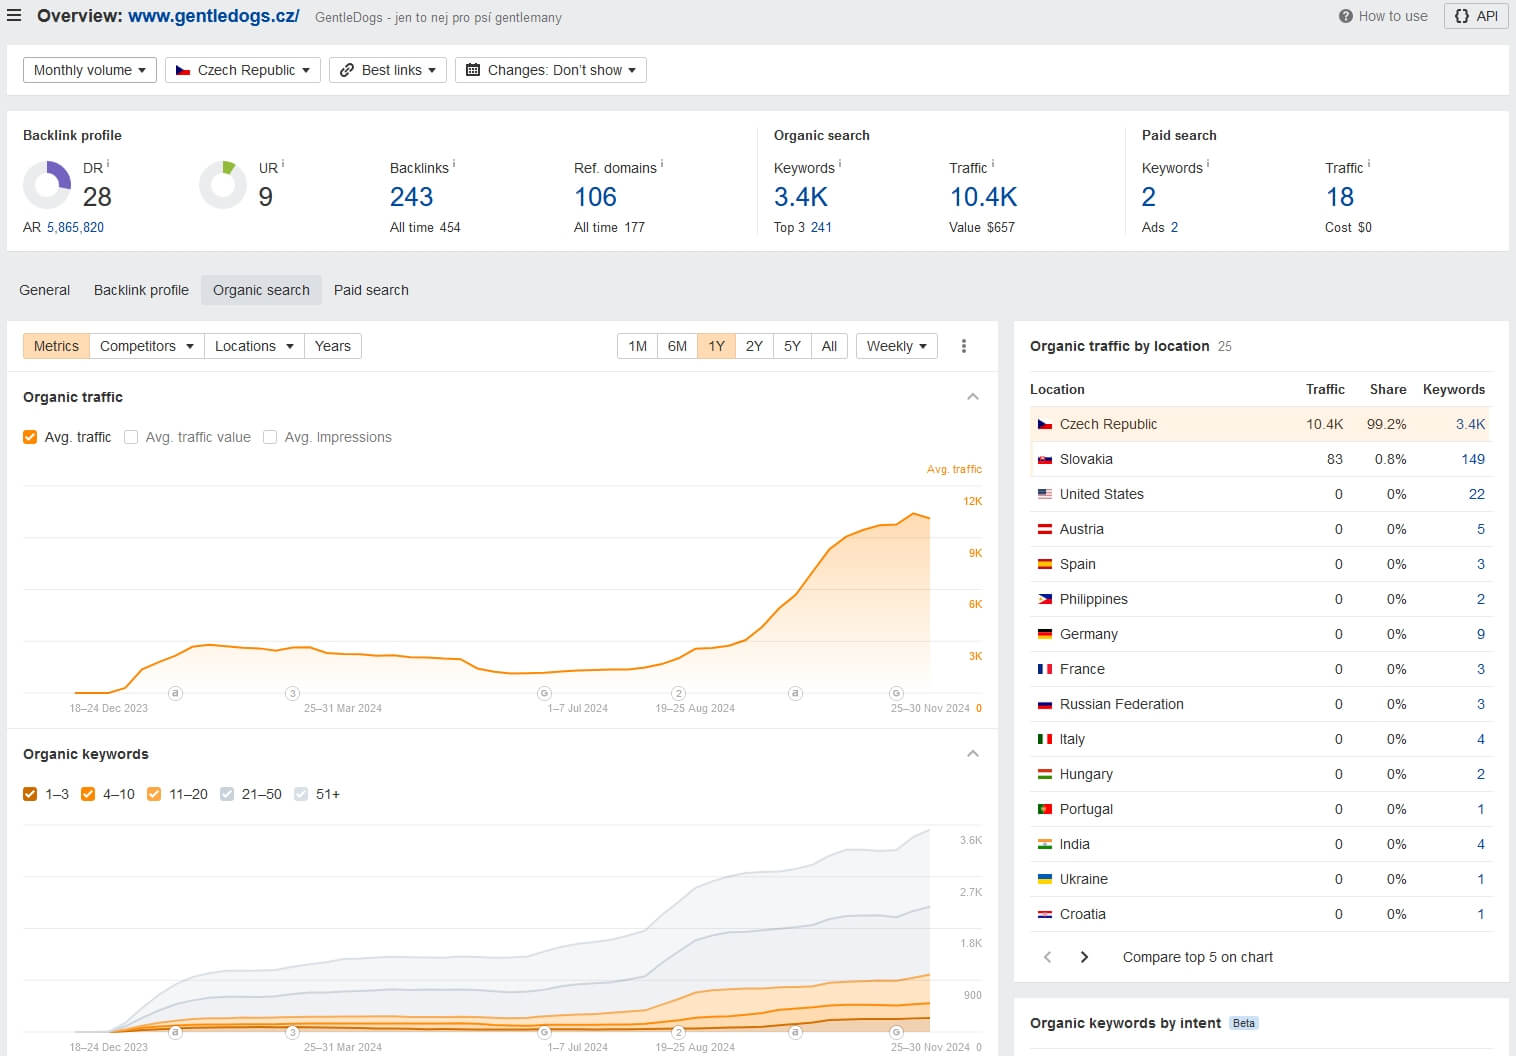The height and width of the screenshot is (1056, 1516).
Task: Set chart range to 2Y
Action: pyautogui.click(x=754, y=346)
